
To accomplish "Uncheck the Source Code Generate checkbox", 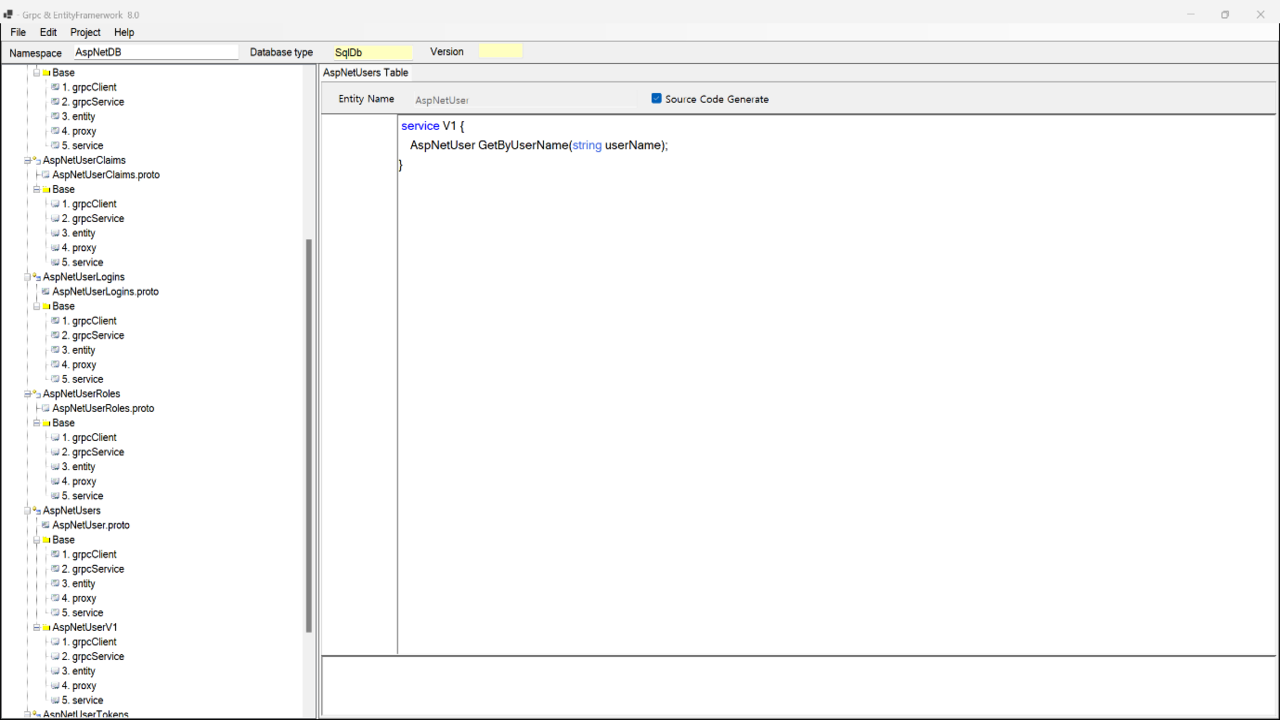I will [657, 99].
